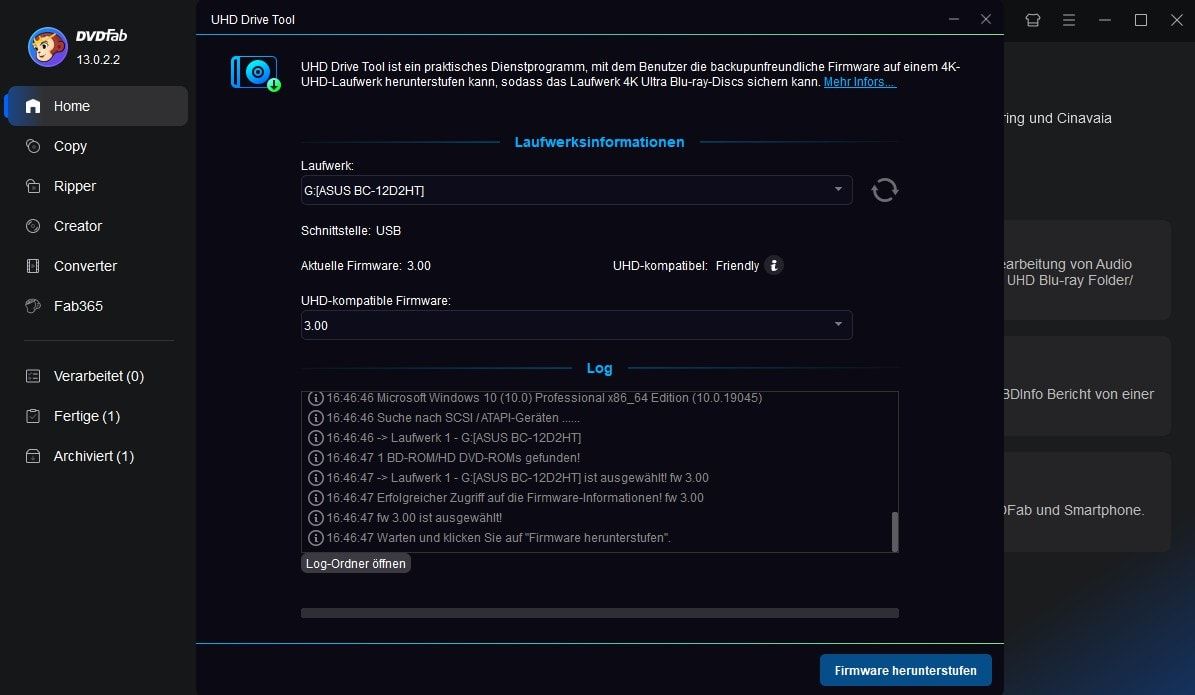This screenshot has width=1195, height=695.
Task: Click the Log-Ordner öffnen button
Action: tap(356, 563)
